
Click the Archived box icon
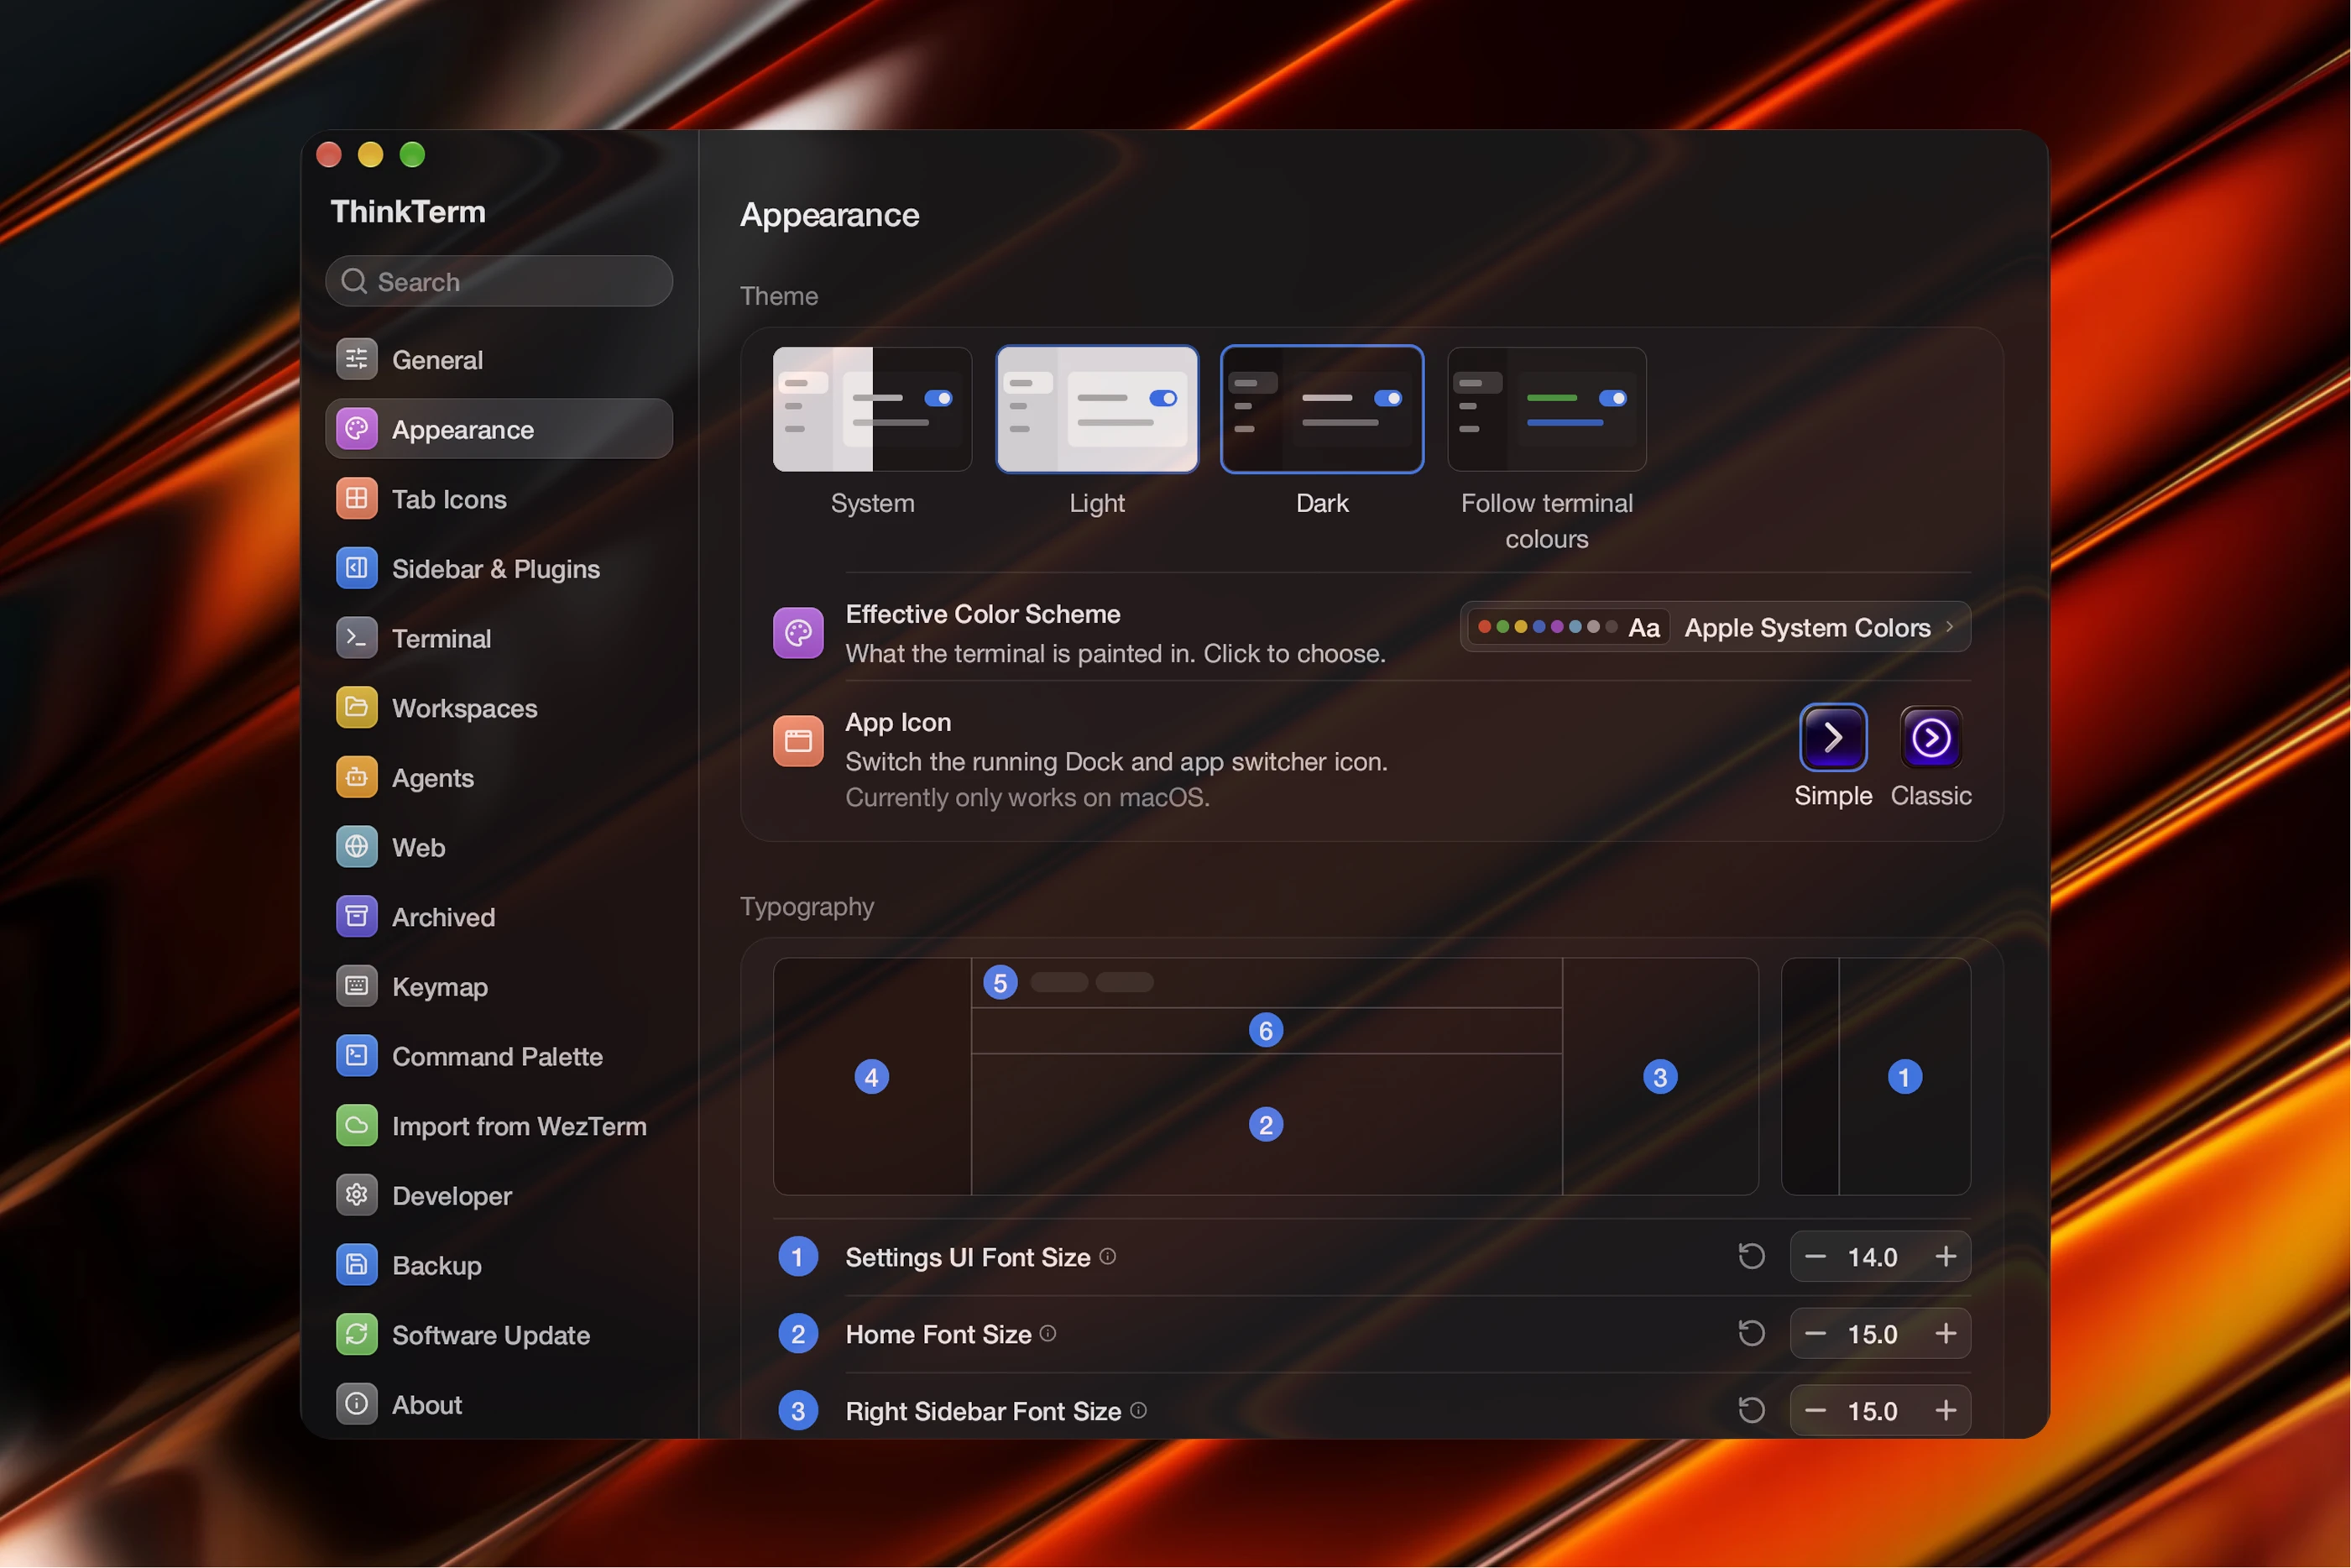(x=356, y=917)
